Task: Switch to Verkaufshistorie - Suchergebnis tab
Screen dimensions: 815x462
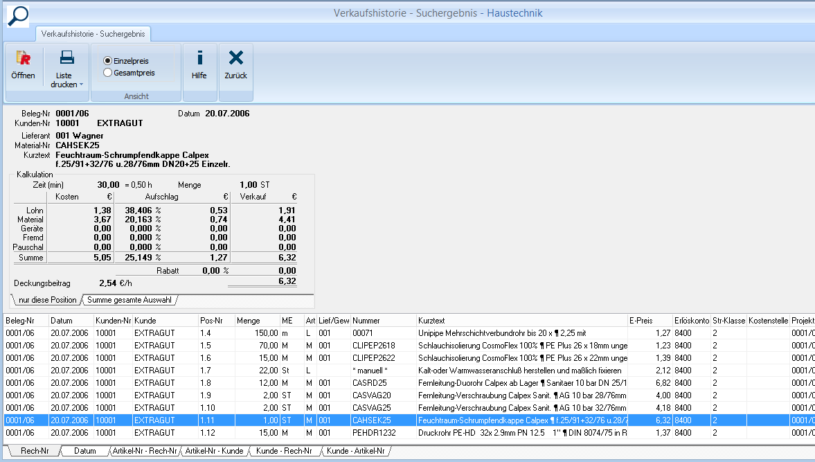Action: tap(93, 34)
